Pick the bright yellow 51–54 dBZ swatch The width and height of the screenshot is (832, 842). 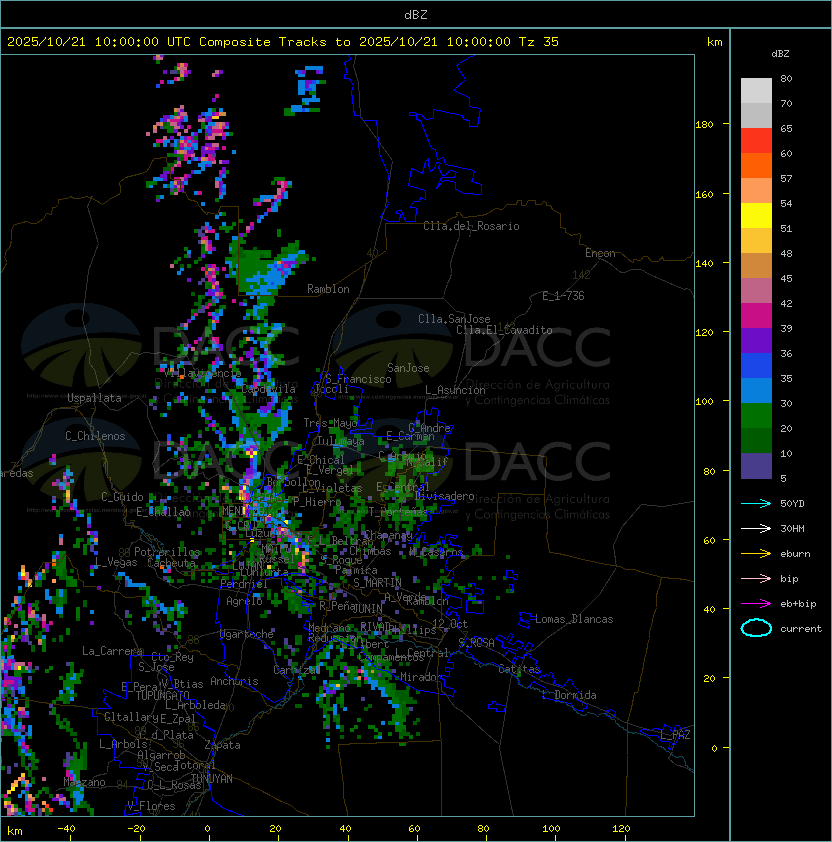(x=756, y=216)
